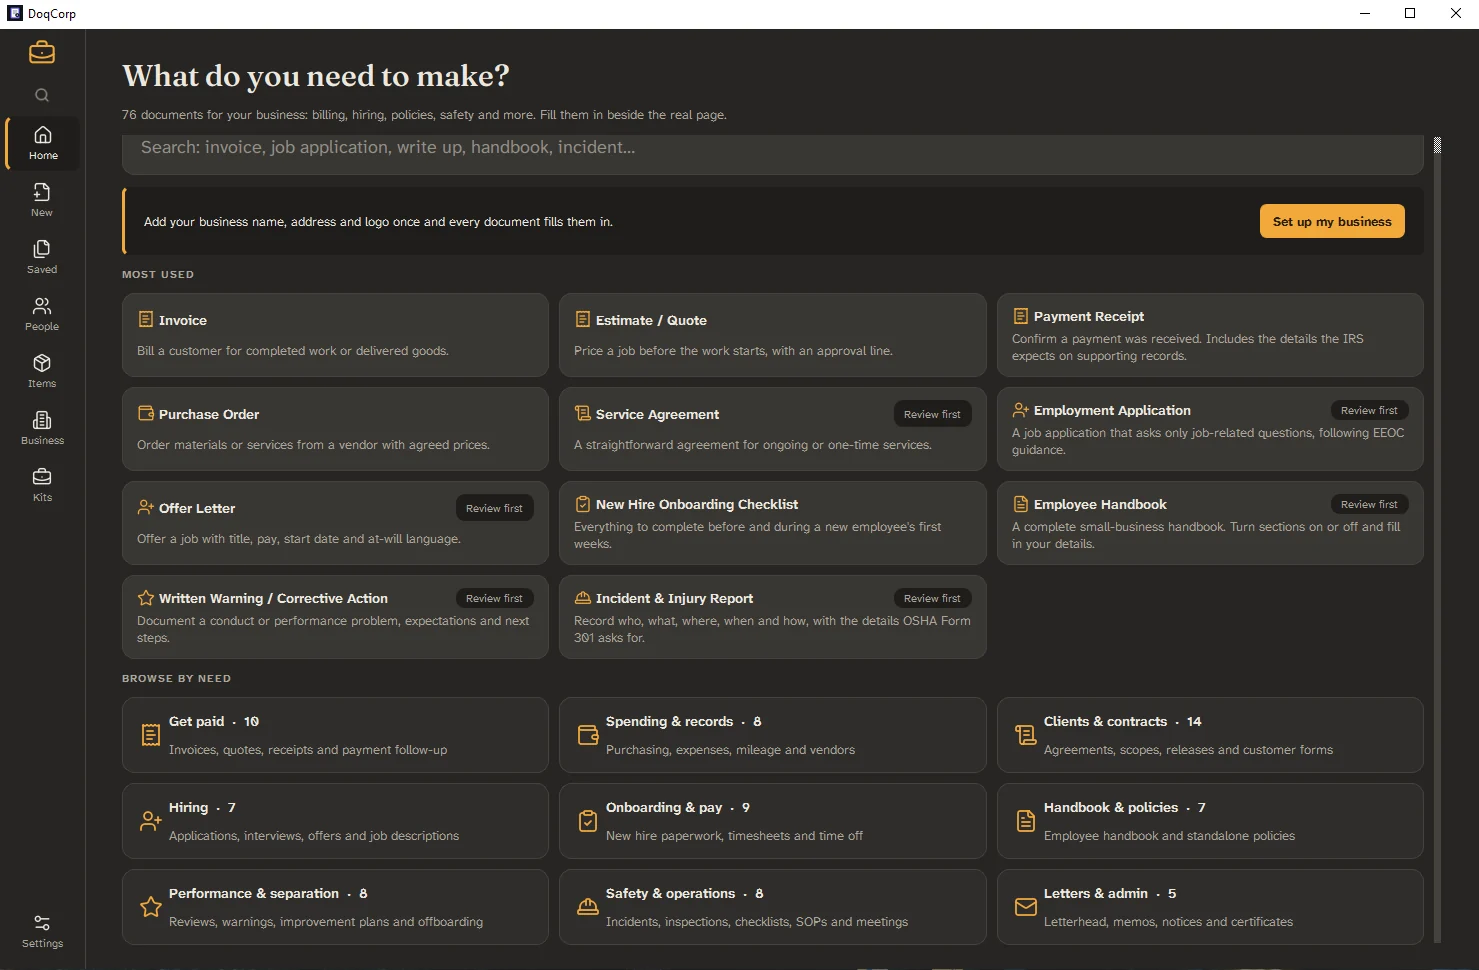Click the 'What do you need to make?' heading
Screen dimensions: 1479x970
point(316,76)
